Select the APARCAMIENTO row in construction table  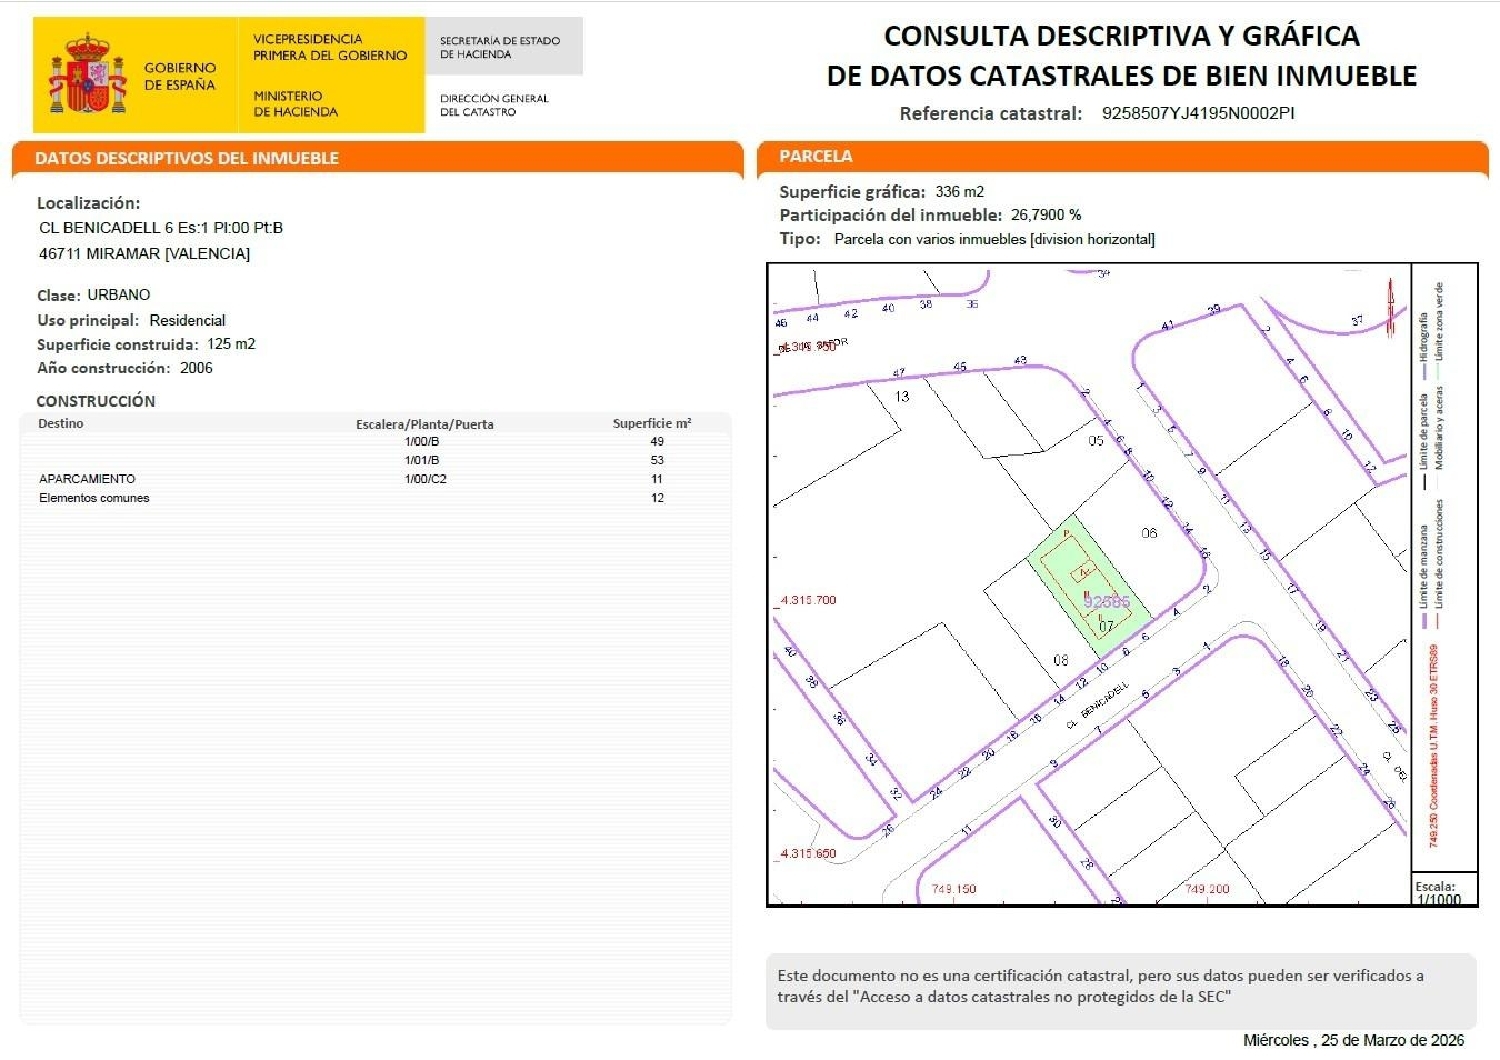[x=88, y=477]
